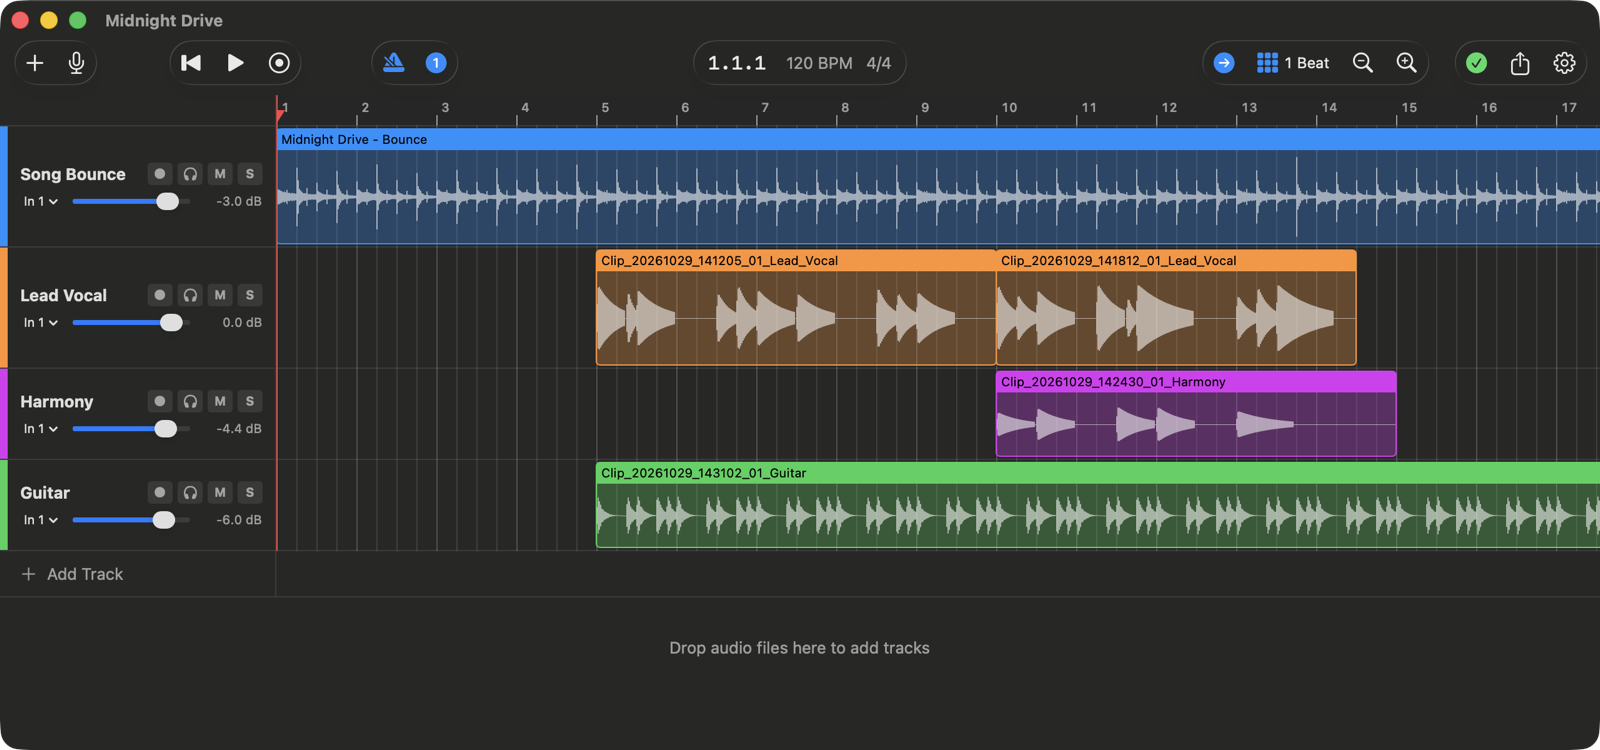Image resolution: width=1600 pixels, height=750 pixels.
Task: Click the 1.1.1 position display
Action: pos(737,63)
